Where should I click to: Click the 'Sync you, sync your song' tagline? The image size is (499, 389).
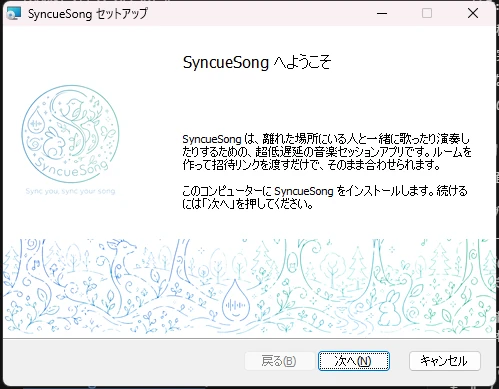tap(70, 191)
